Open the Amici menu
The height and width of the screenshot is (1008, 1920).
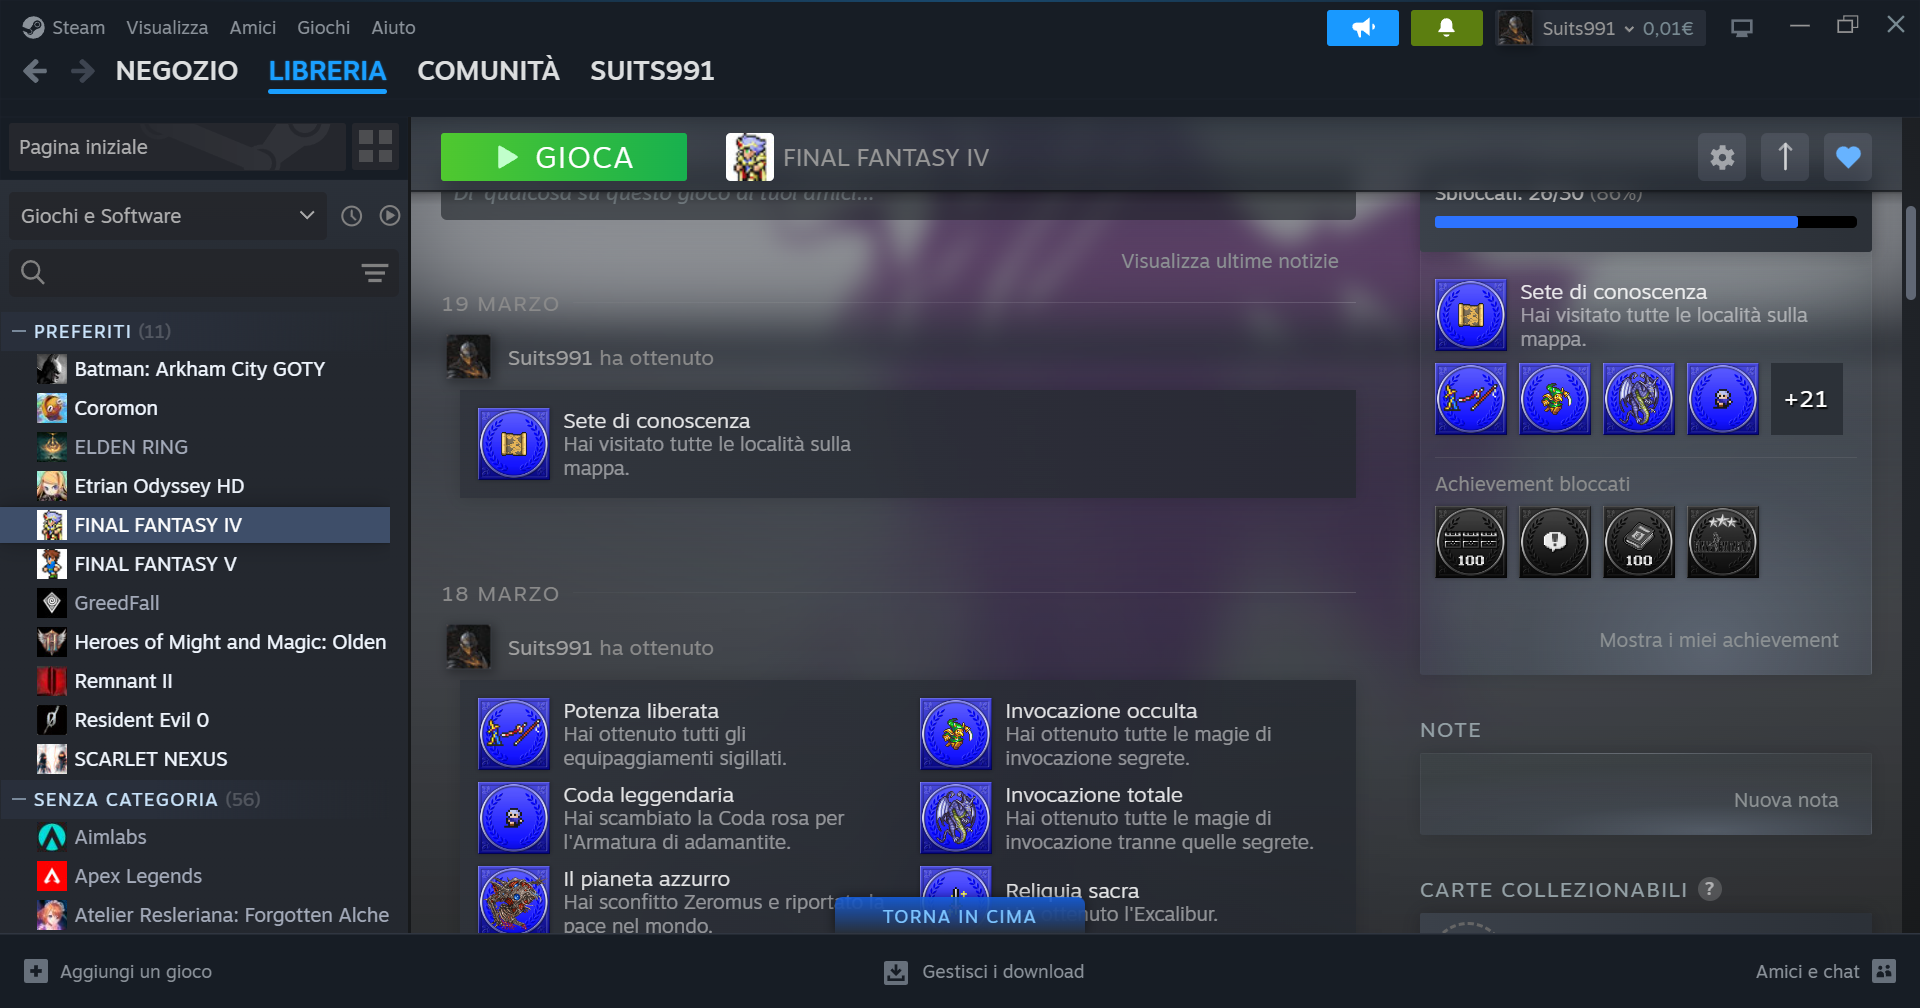252,28
